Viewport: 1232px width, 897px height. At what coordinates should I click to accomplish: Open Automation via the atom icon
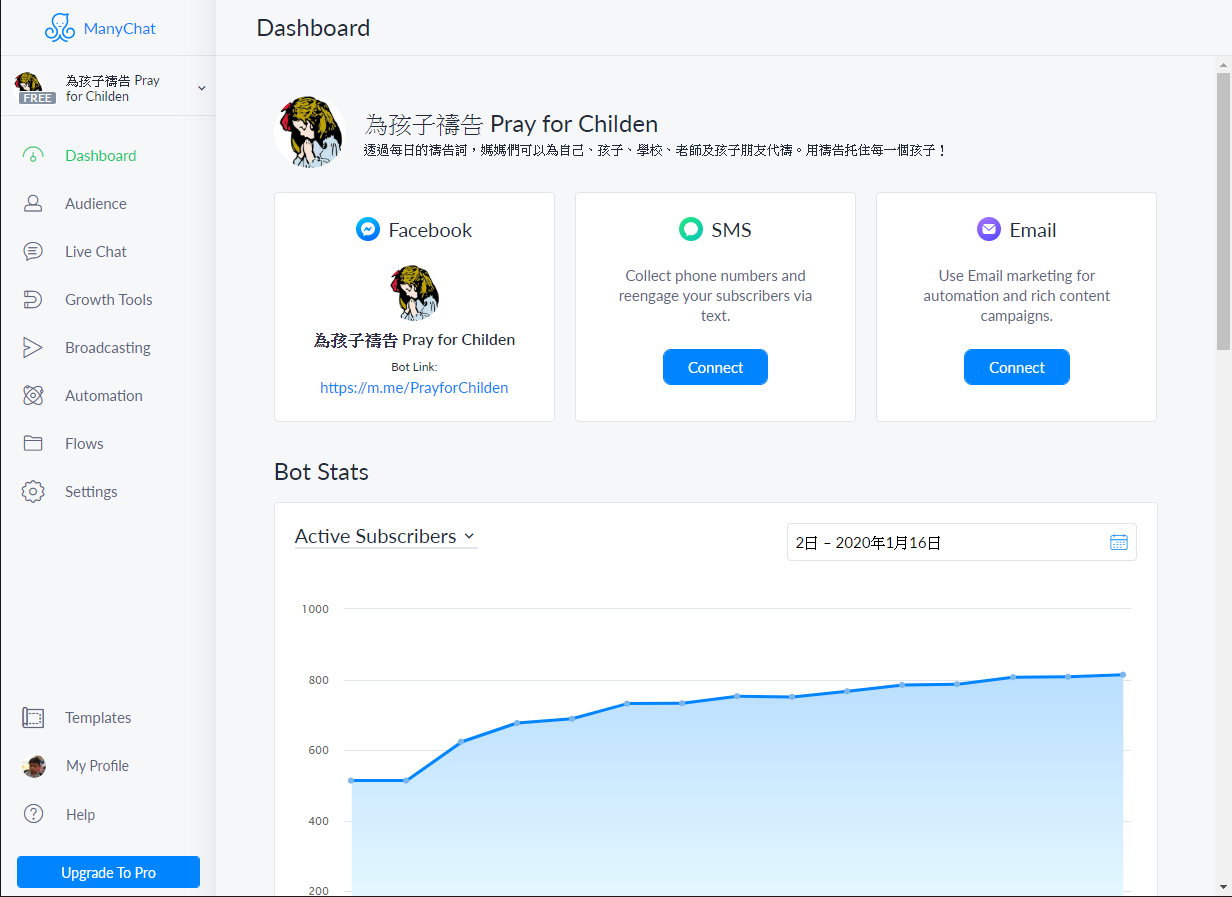click(33, 395)
